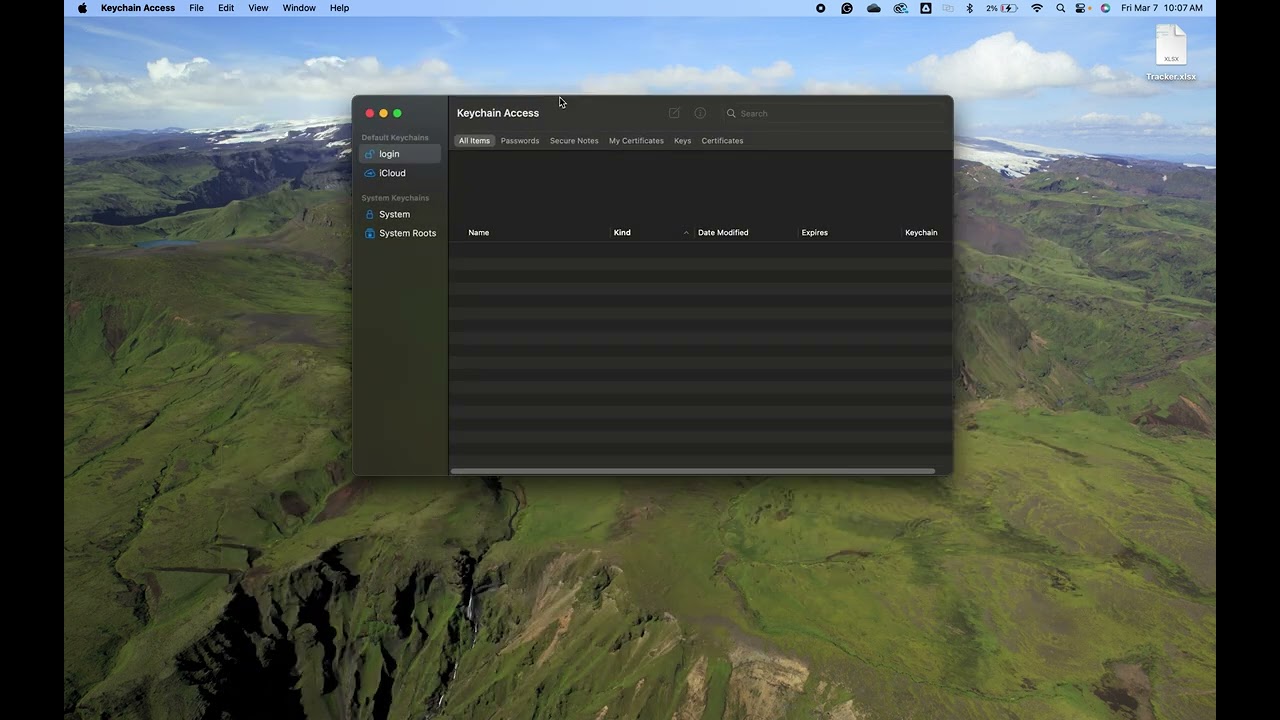Image resolution: width=1280 pixels, height=720 pixels.
Task: Select the Tracker.xlsx desktop file
Action: [1171, 53]
